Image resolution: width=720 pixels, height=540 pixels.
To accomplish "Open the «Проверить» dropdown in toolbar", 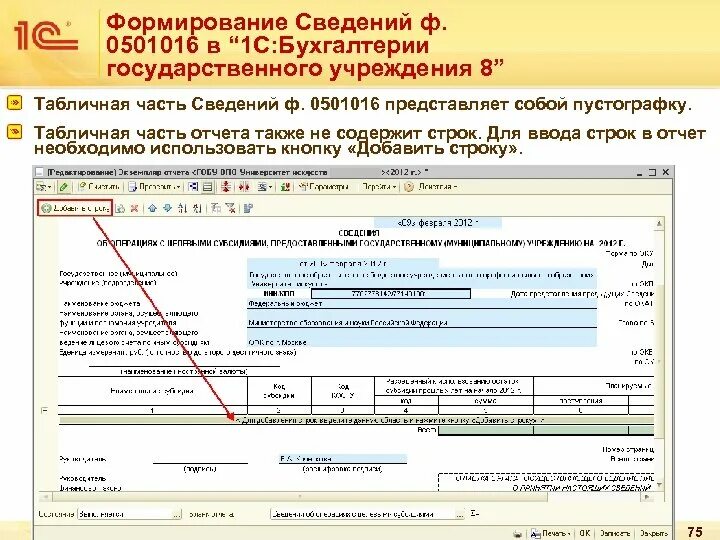I will pyautogui.click(x=155, y=187).
